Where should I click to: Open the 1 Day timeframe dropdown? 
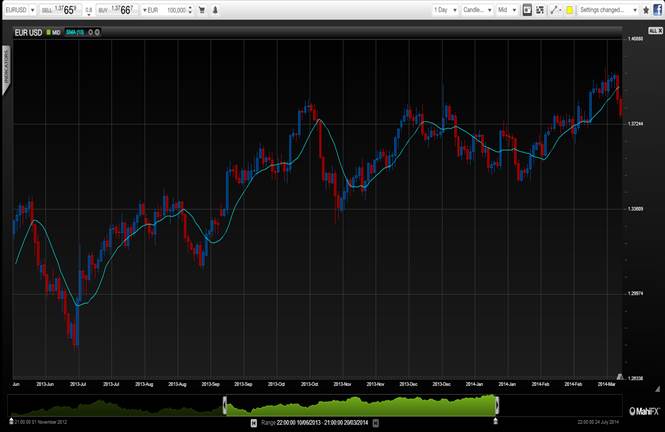(444, 9)
